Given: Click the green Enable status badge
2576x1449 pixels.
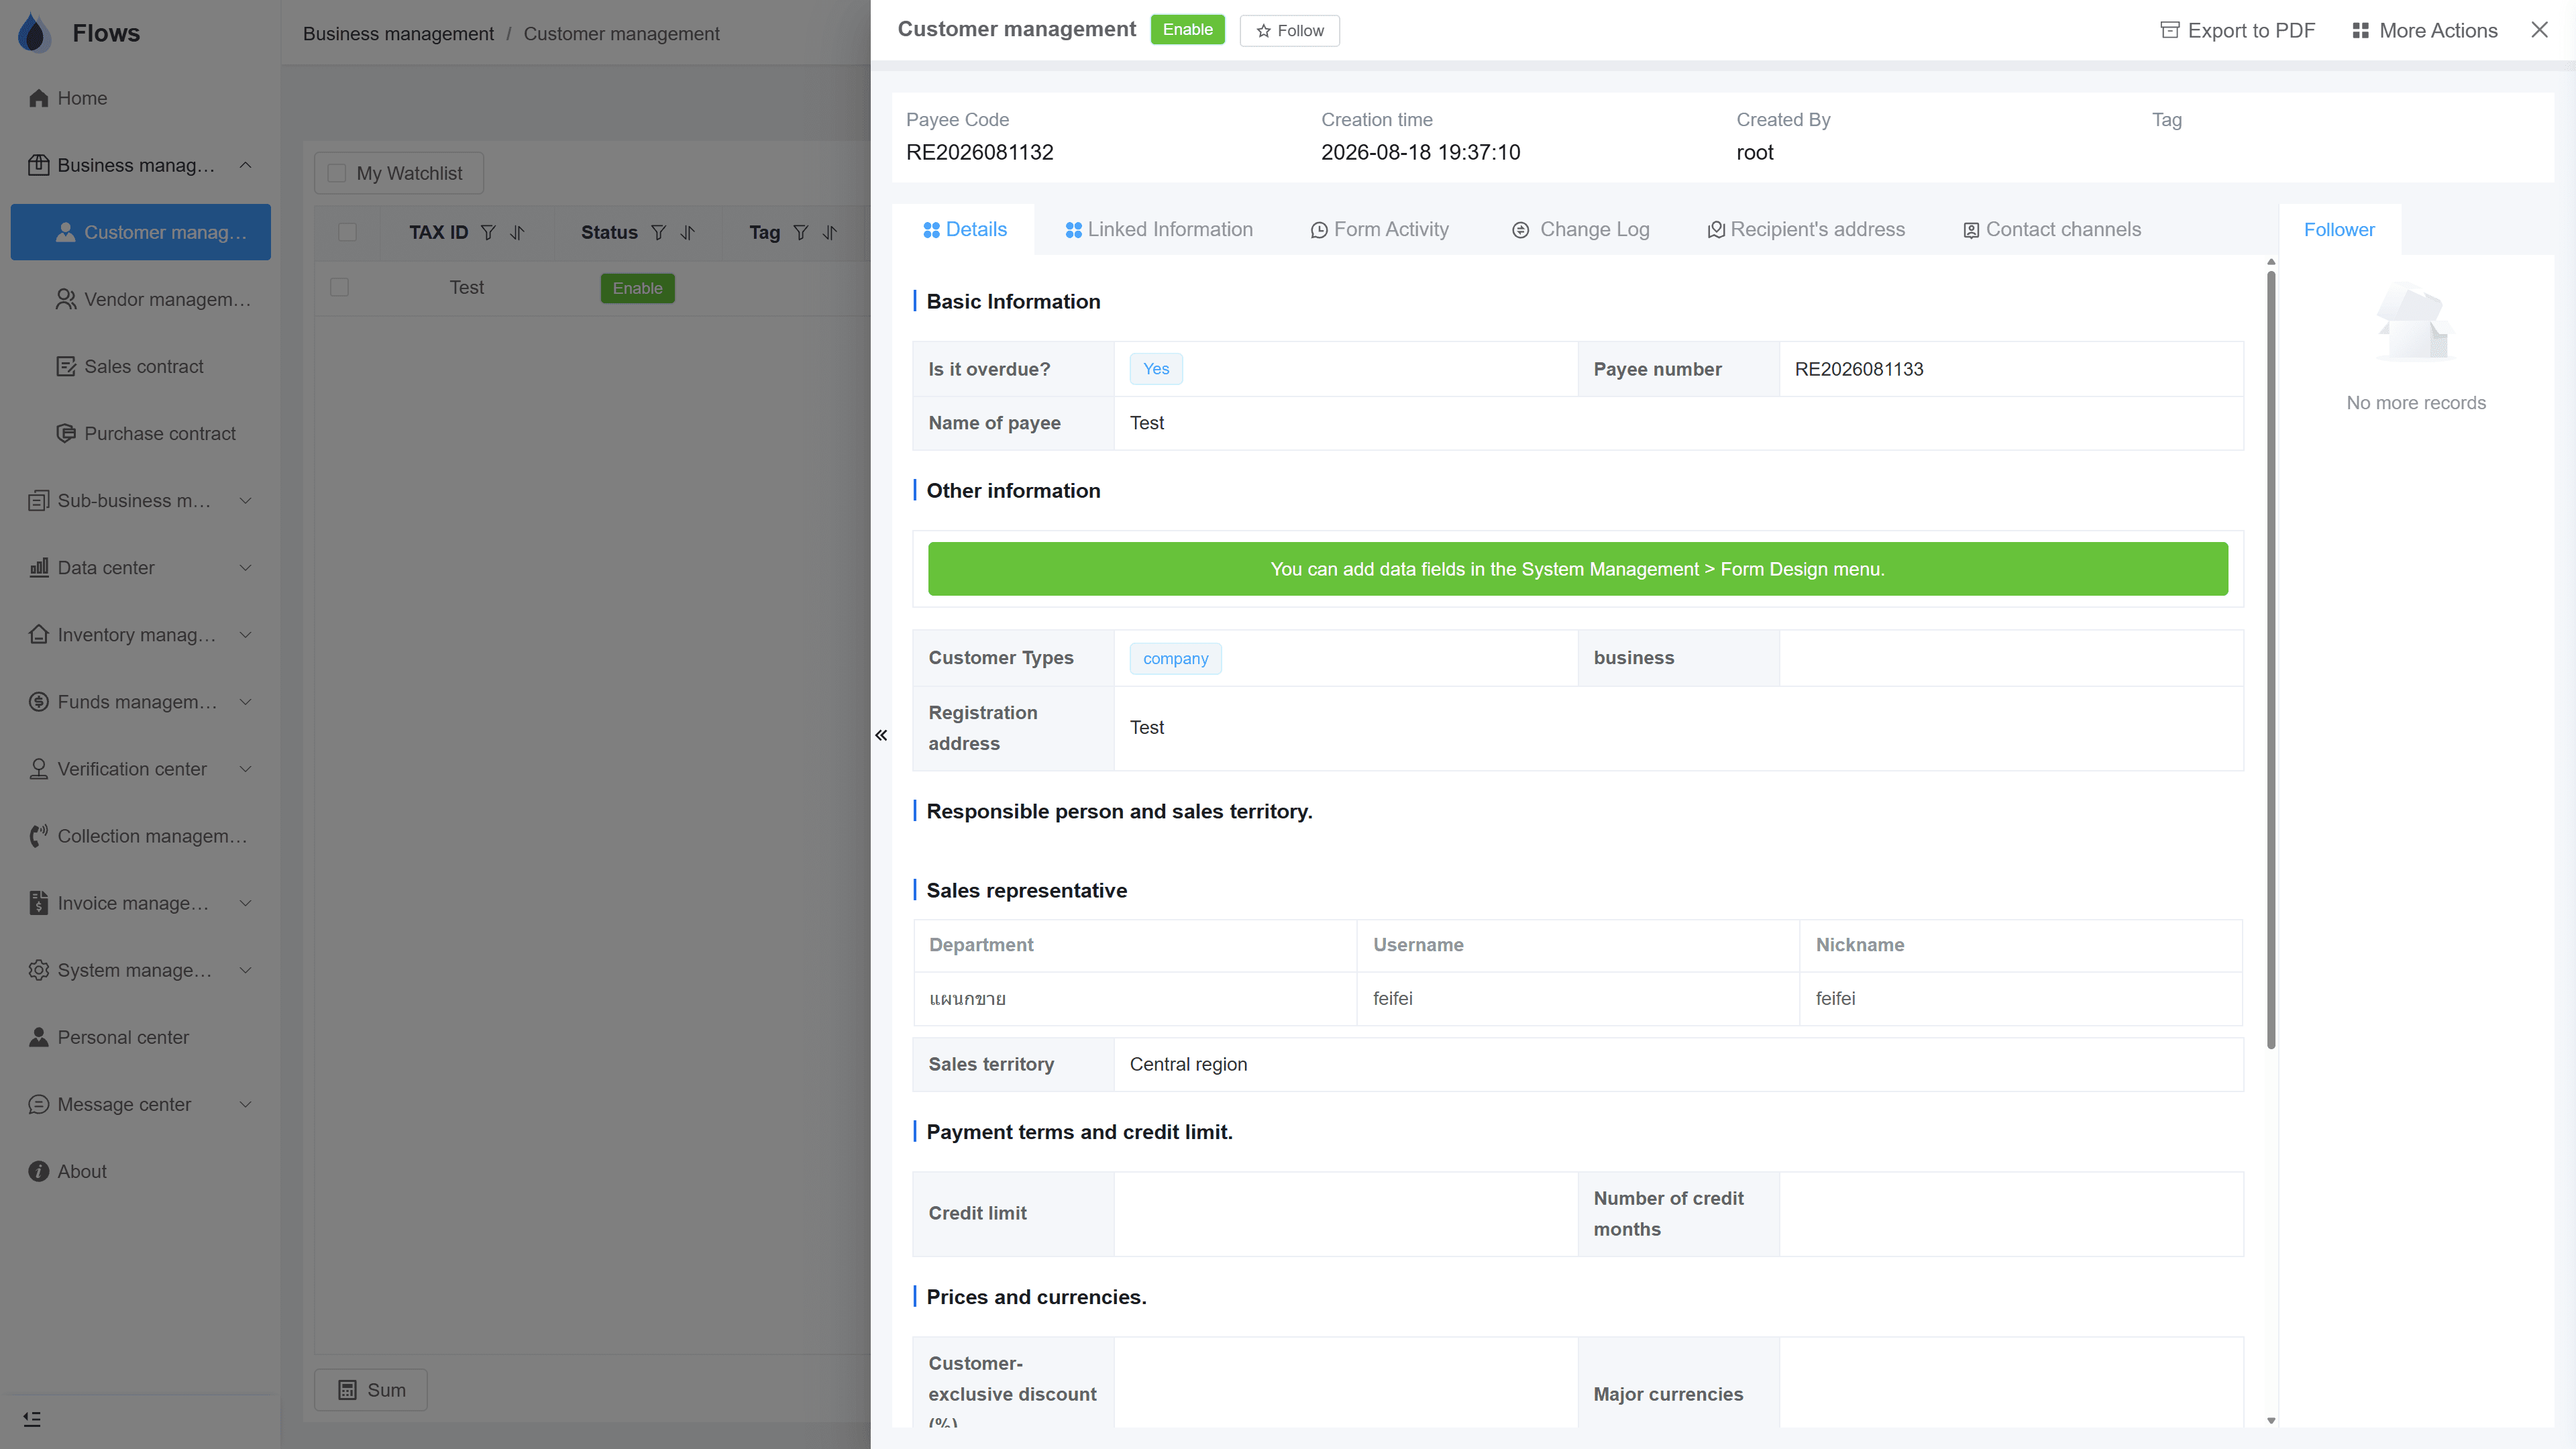Looking at the screenshot, I should tap(1187, 29).
